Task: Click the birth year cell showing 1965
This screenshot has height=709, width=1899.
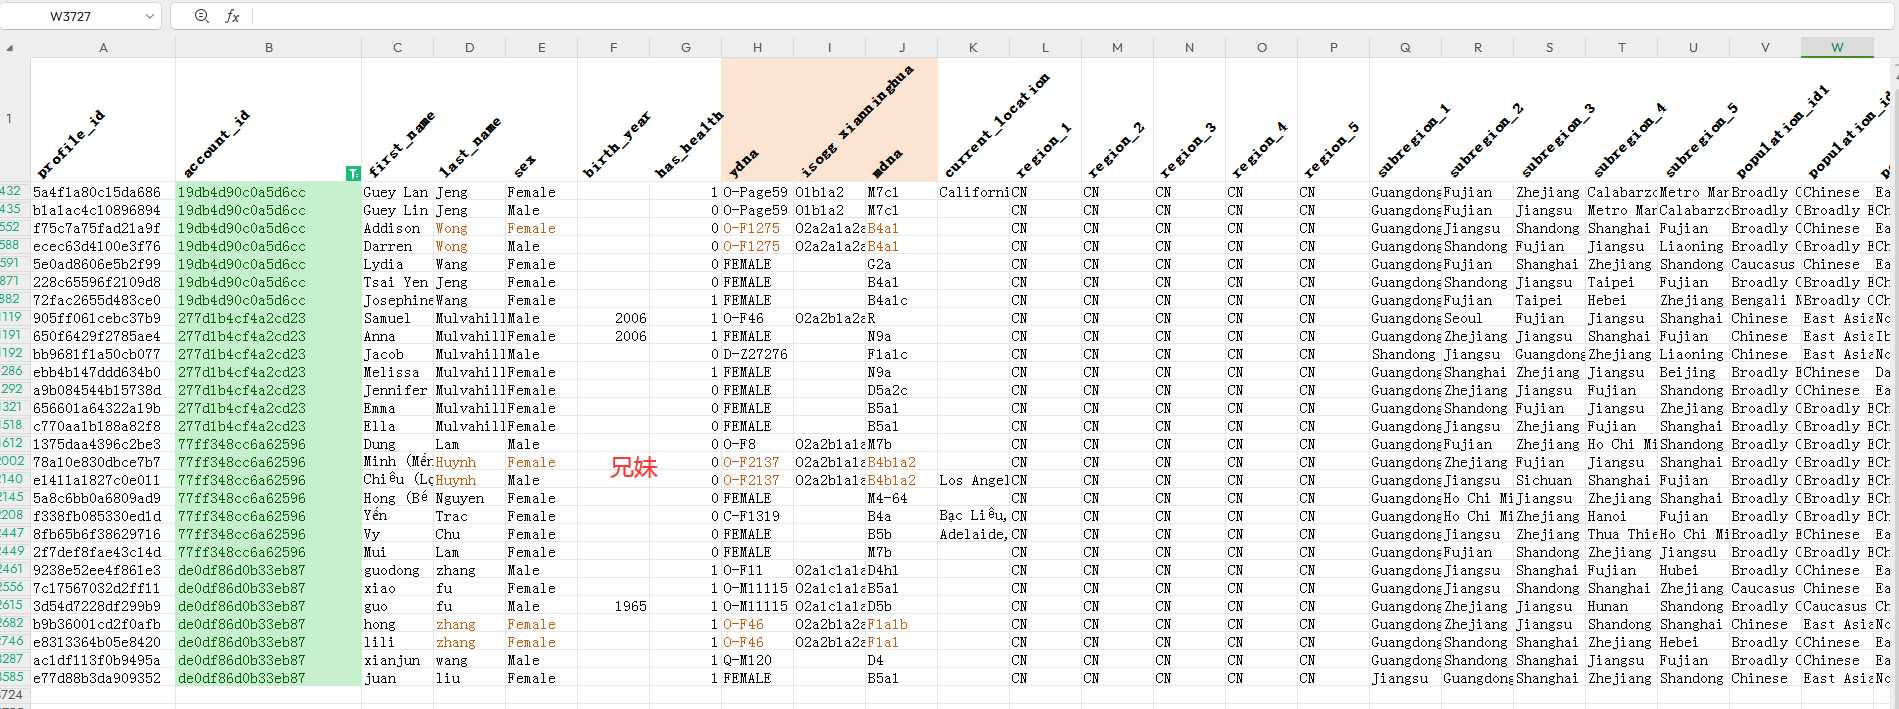Action: 613,606
